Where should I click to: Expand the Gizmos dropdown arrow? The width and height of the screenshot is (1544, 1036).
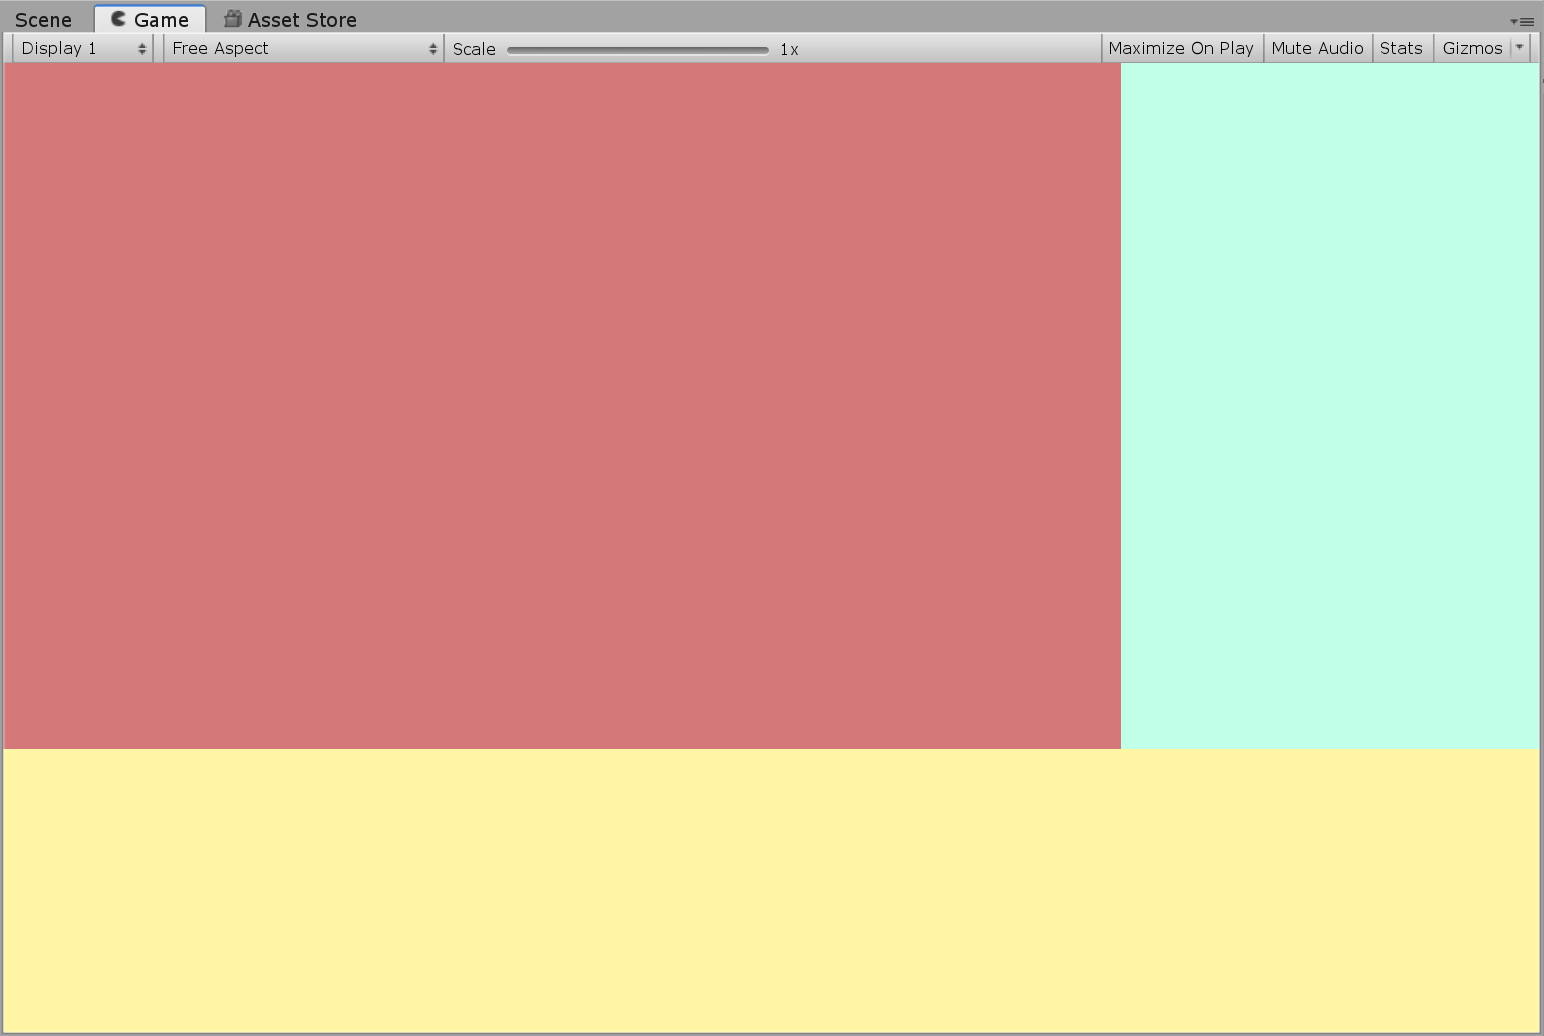click(1520, 47)
